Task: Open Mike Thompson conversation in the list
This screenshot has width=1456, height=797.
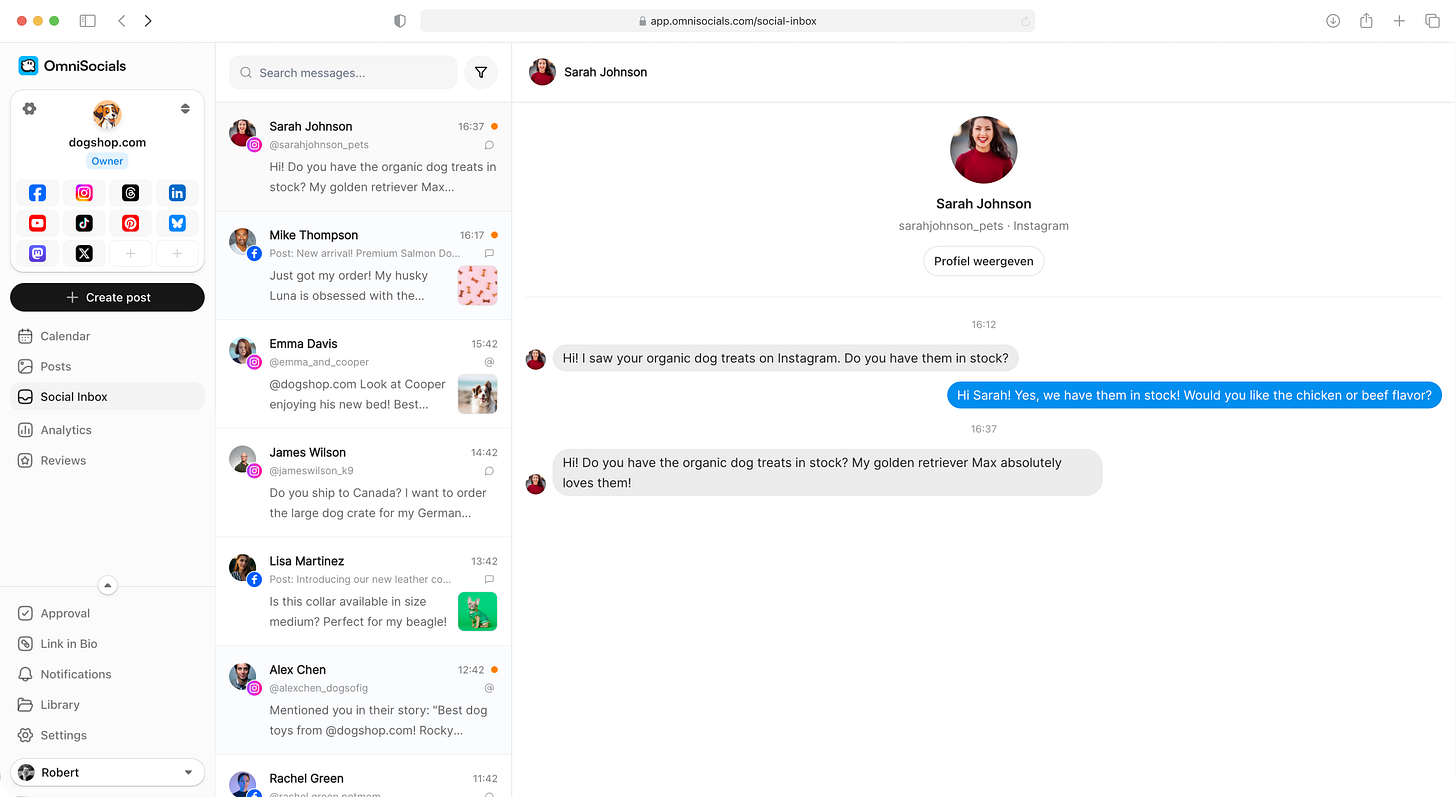Action: 363,265
